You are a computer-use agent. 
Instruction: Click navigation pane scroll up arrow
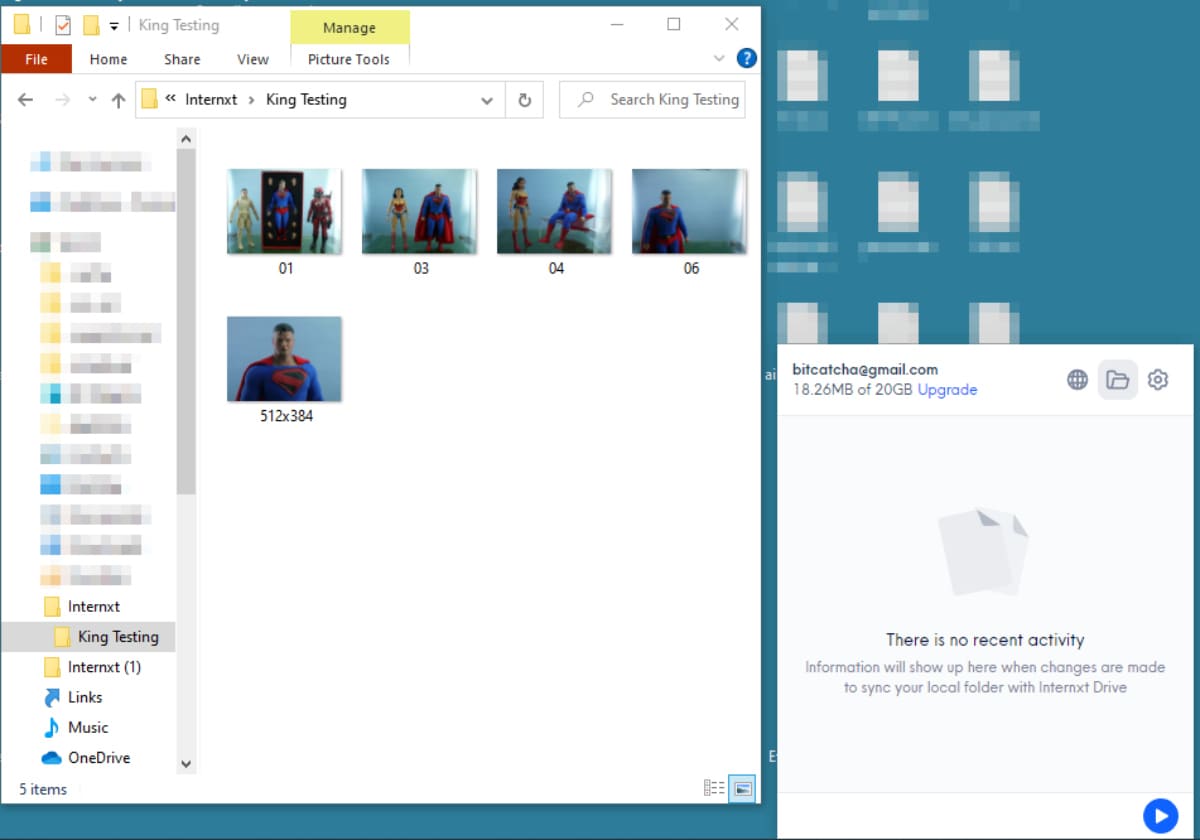point(186,137)
